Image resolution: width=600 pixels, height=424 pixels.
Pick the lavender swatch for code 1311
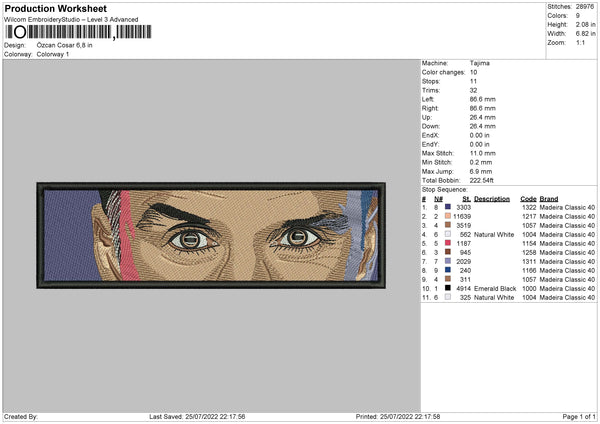pos(447,261)
